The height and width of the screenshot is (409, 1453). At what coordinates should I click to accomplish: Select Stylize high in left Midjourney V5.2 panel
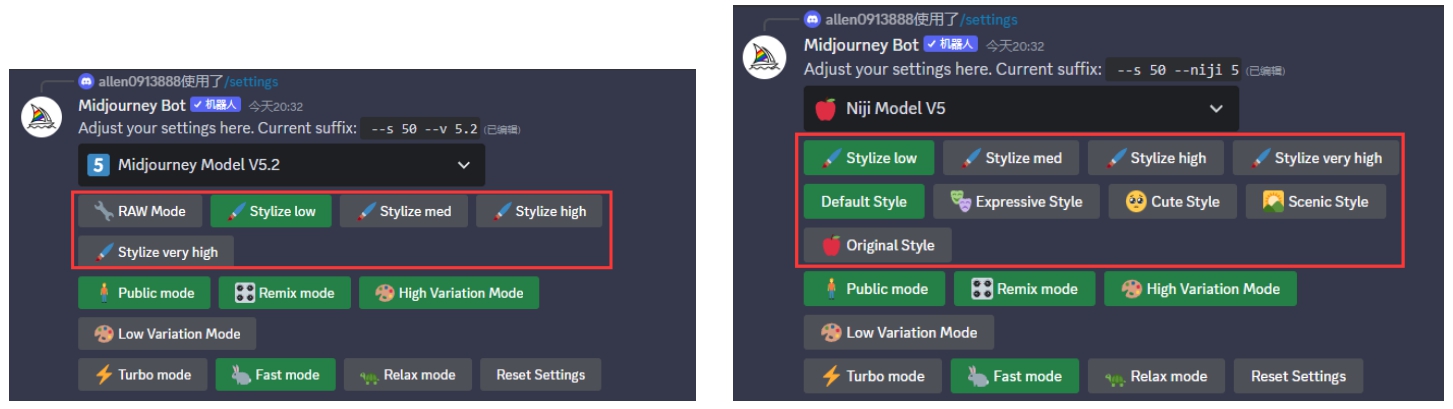pyautogui.click(x=539, y=211)
